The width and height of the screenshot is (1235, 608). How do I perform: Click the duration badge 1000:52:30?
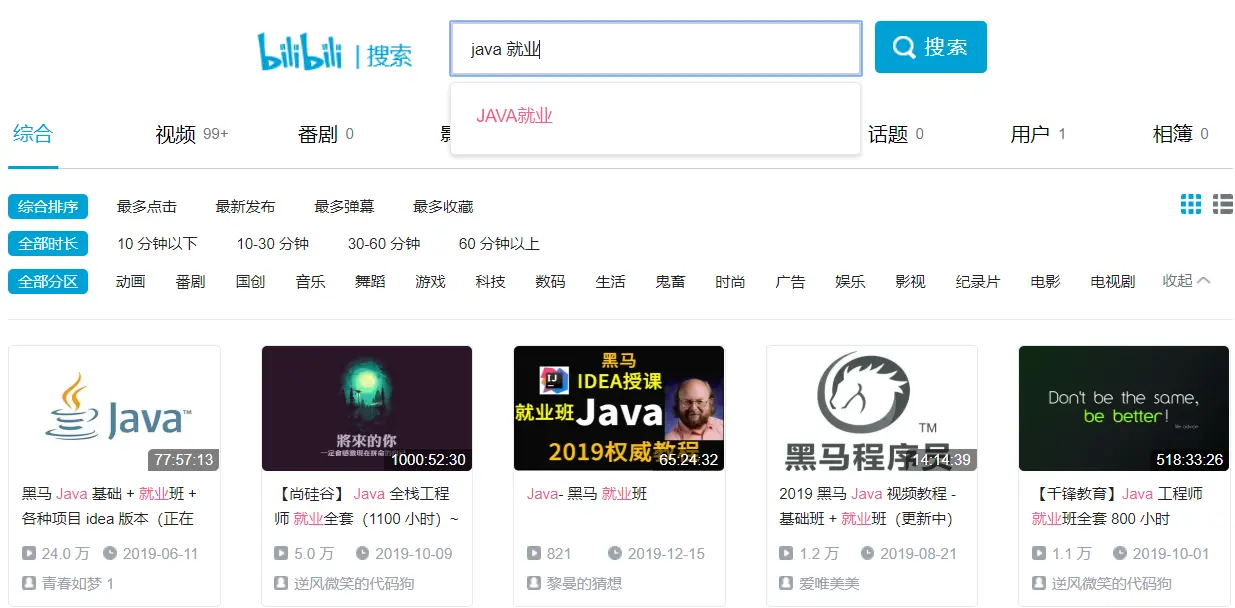tap(429, 460)
